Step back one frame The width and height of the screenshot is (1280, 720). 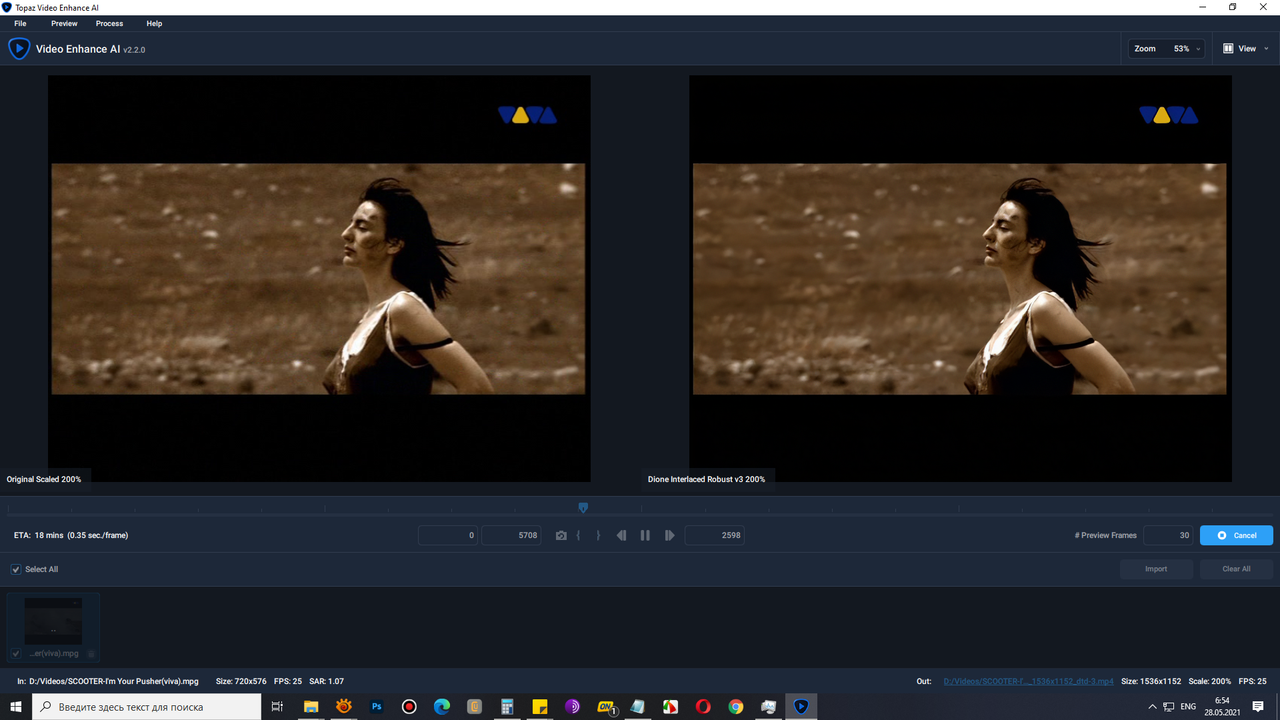tap(621, 536)
